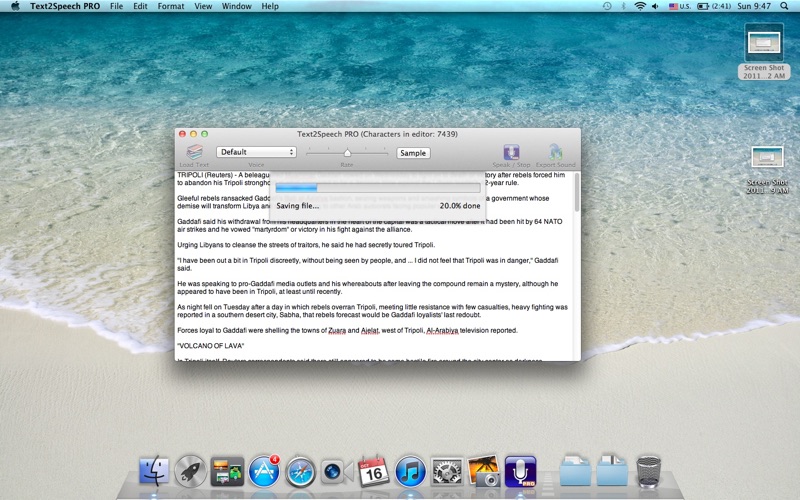Click the Time Machine menu bar icon
Image resolution: width=800 pixels, height=500 pixels.
(x=607, y=6)
